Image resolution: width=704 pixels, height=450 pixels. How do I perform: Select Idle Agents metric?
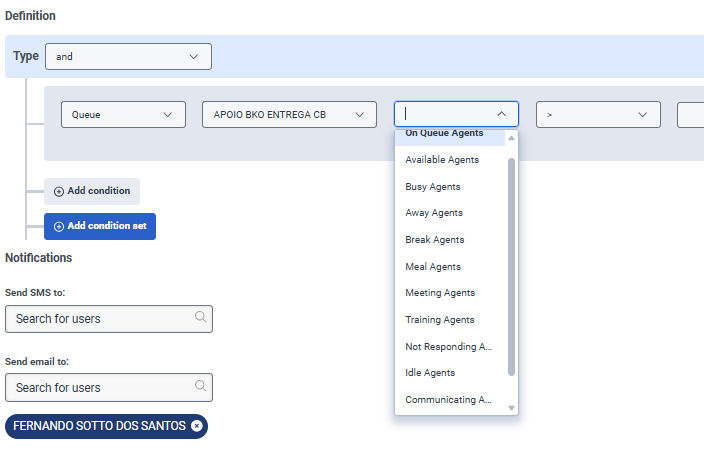pos(430,373)
